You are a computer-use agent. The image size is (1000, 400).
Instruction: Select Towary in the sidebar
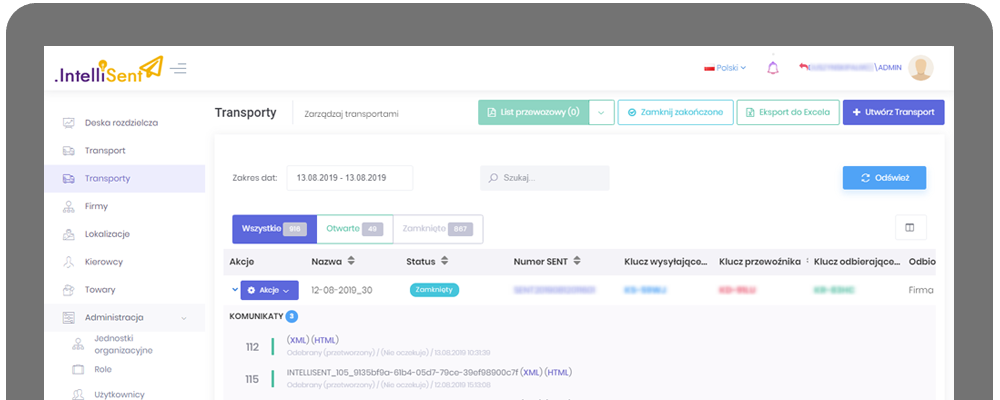click(99, 290)
